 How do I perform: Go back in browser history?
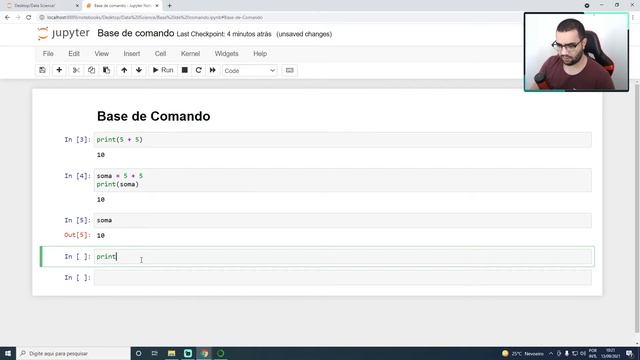[7, 18]
